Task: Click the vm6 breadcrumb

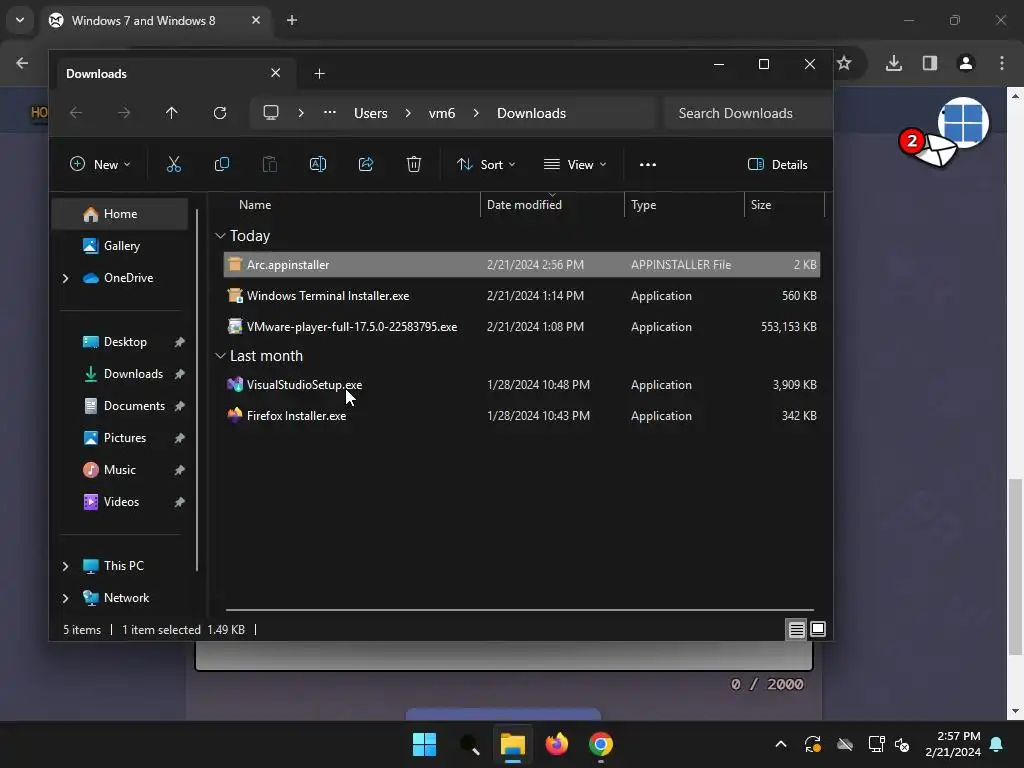Action: point(442,113)
